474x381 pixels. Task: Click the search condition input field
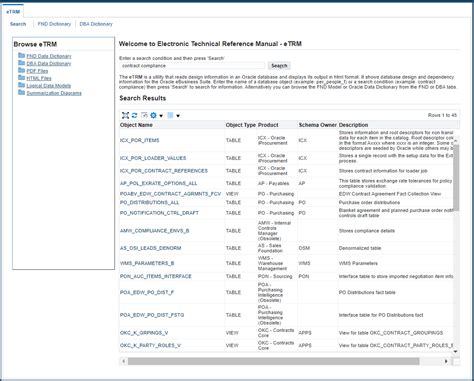pyautogui.click(x=192, y=66)
